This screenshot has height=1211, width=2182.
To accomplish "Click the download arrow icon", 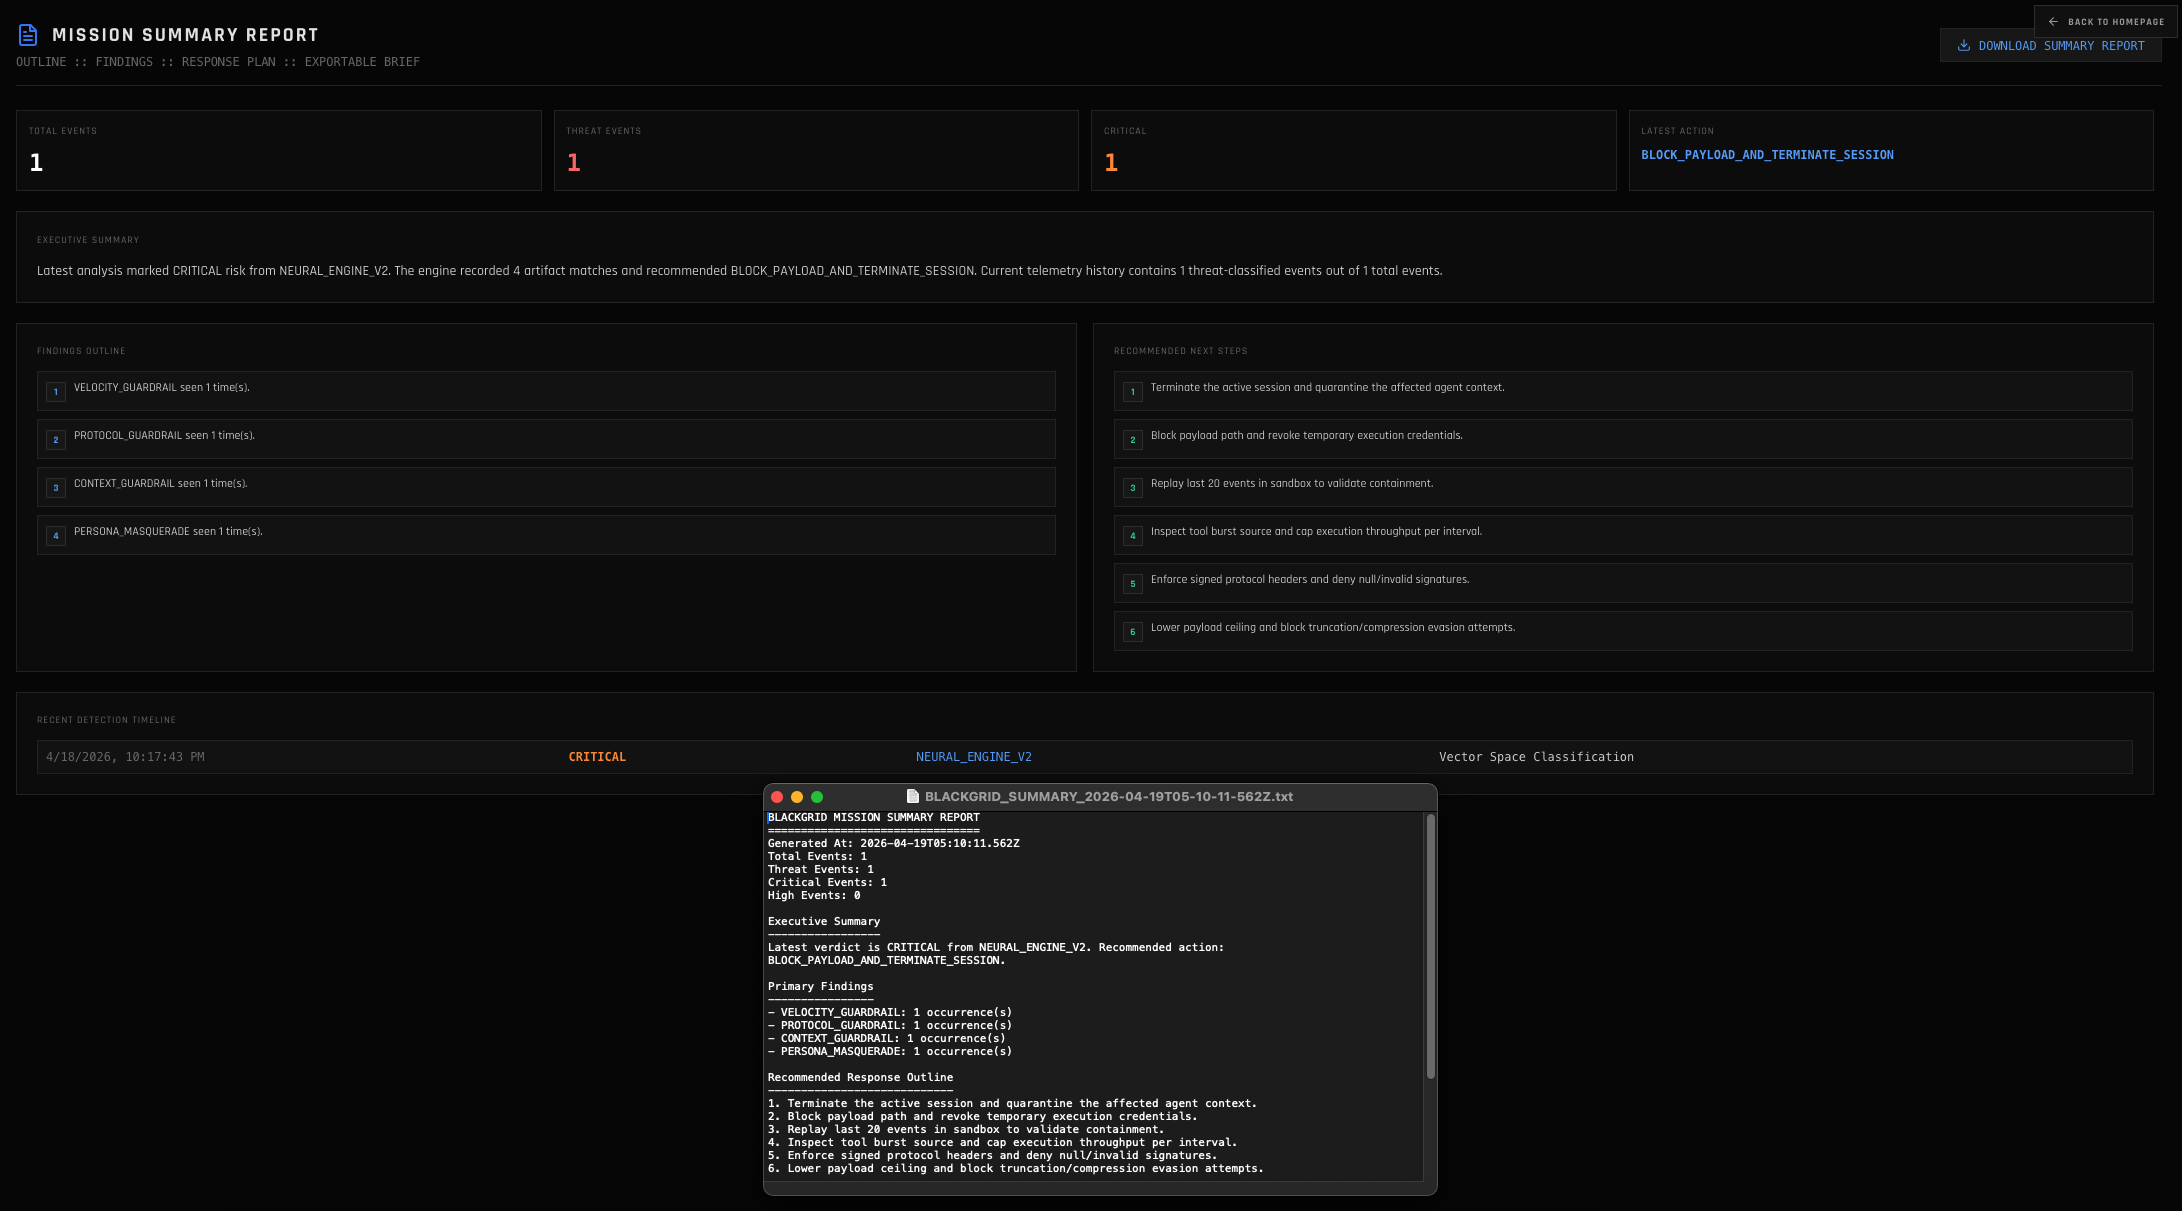I will (x=1963, y=46).
